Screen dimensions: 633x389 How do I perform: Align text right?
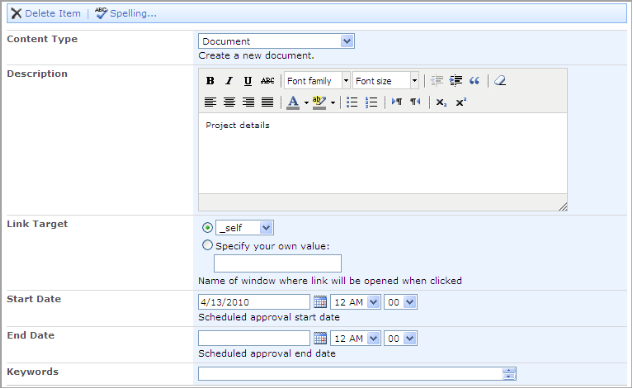[x=248, y=102]
